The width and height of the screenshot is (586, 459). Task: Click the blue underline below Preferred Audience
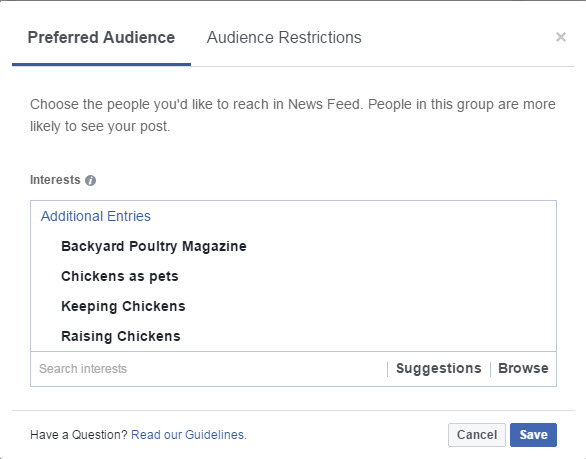point(101,65)
